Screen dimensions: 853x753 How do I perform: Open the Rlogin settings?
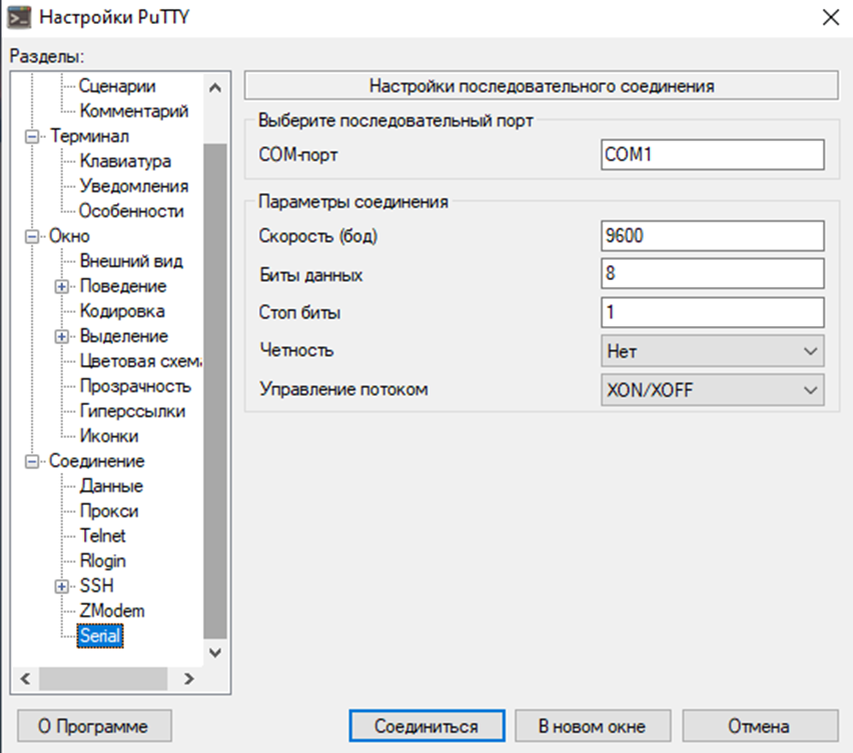click(x=103, y=561)
